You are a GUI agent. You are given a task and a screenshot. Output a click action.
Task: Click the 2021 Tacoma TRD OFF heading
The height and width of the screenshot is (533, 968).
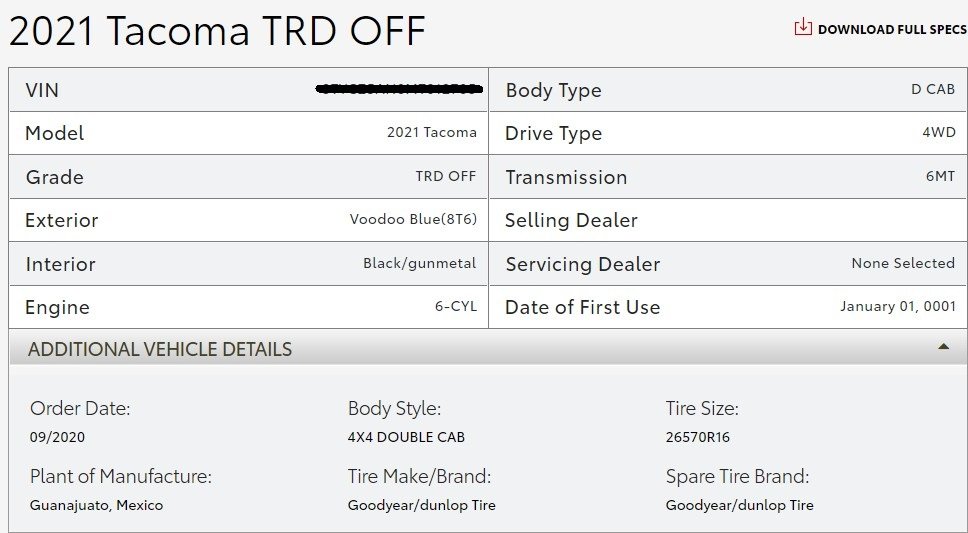217,31
